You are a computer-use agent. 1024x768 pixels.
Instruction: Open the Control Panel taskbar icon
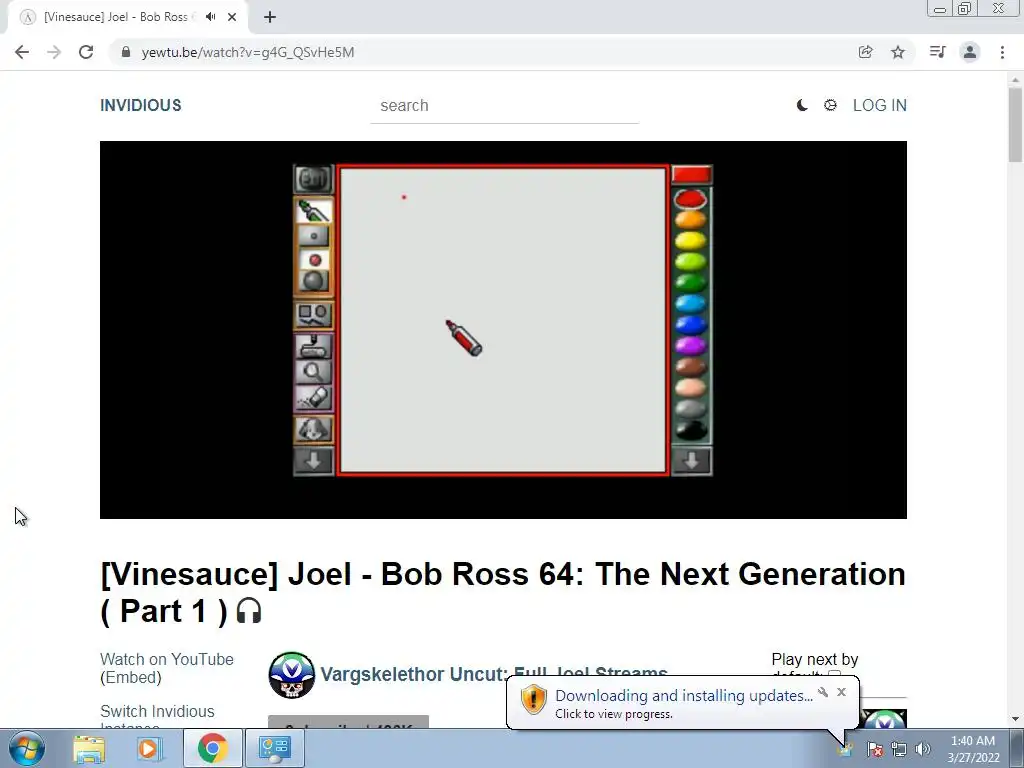(x=275, y=748)
